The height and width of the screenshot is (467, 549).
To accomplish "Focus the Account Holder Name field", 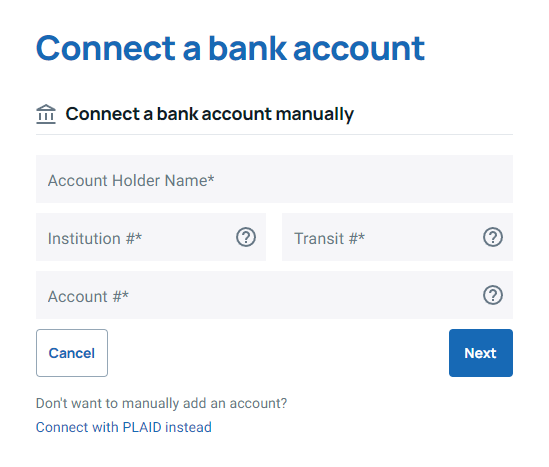I will tap(274, 179).
